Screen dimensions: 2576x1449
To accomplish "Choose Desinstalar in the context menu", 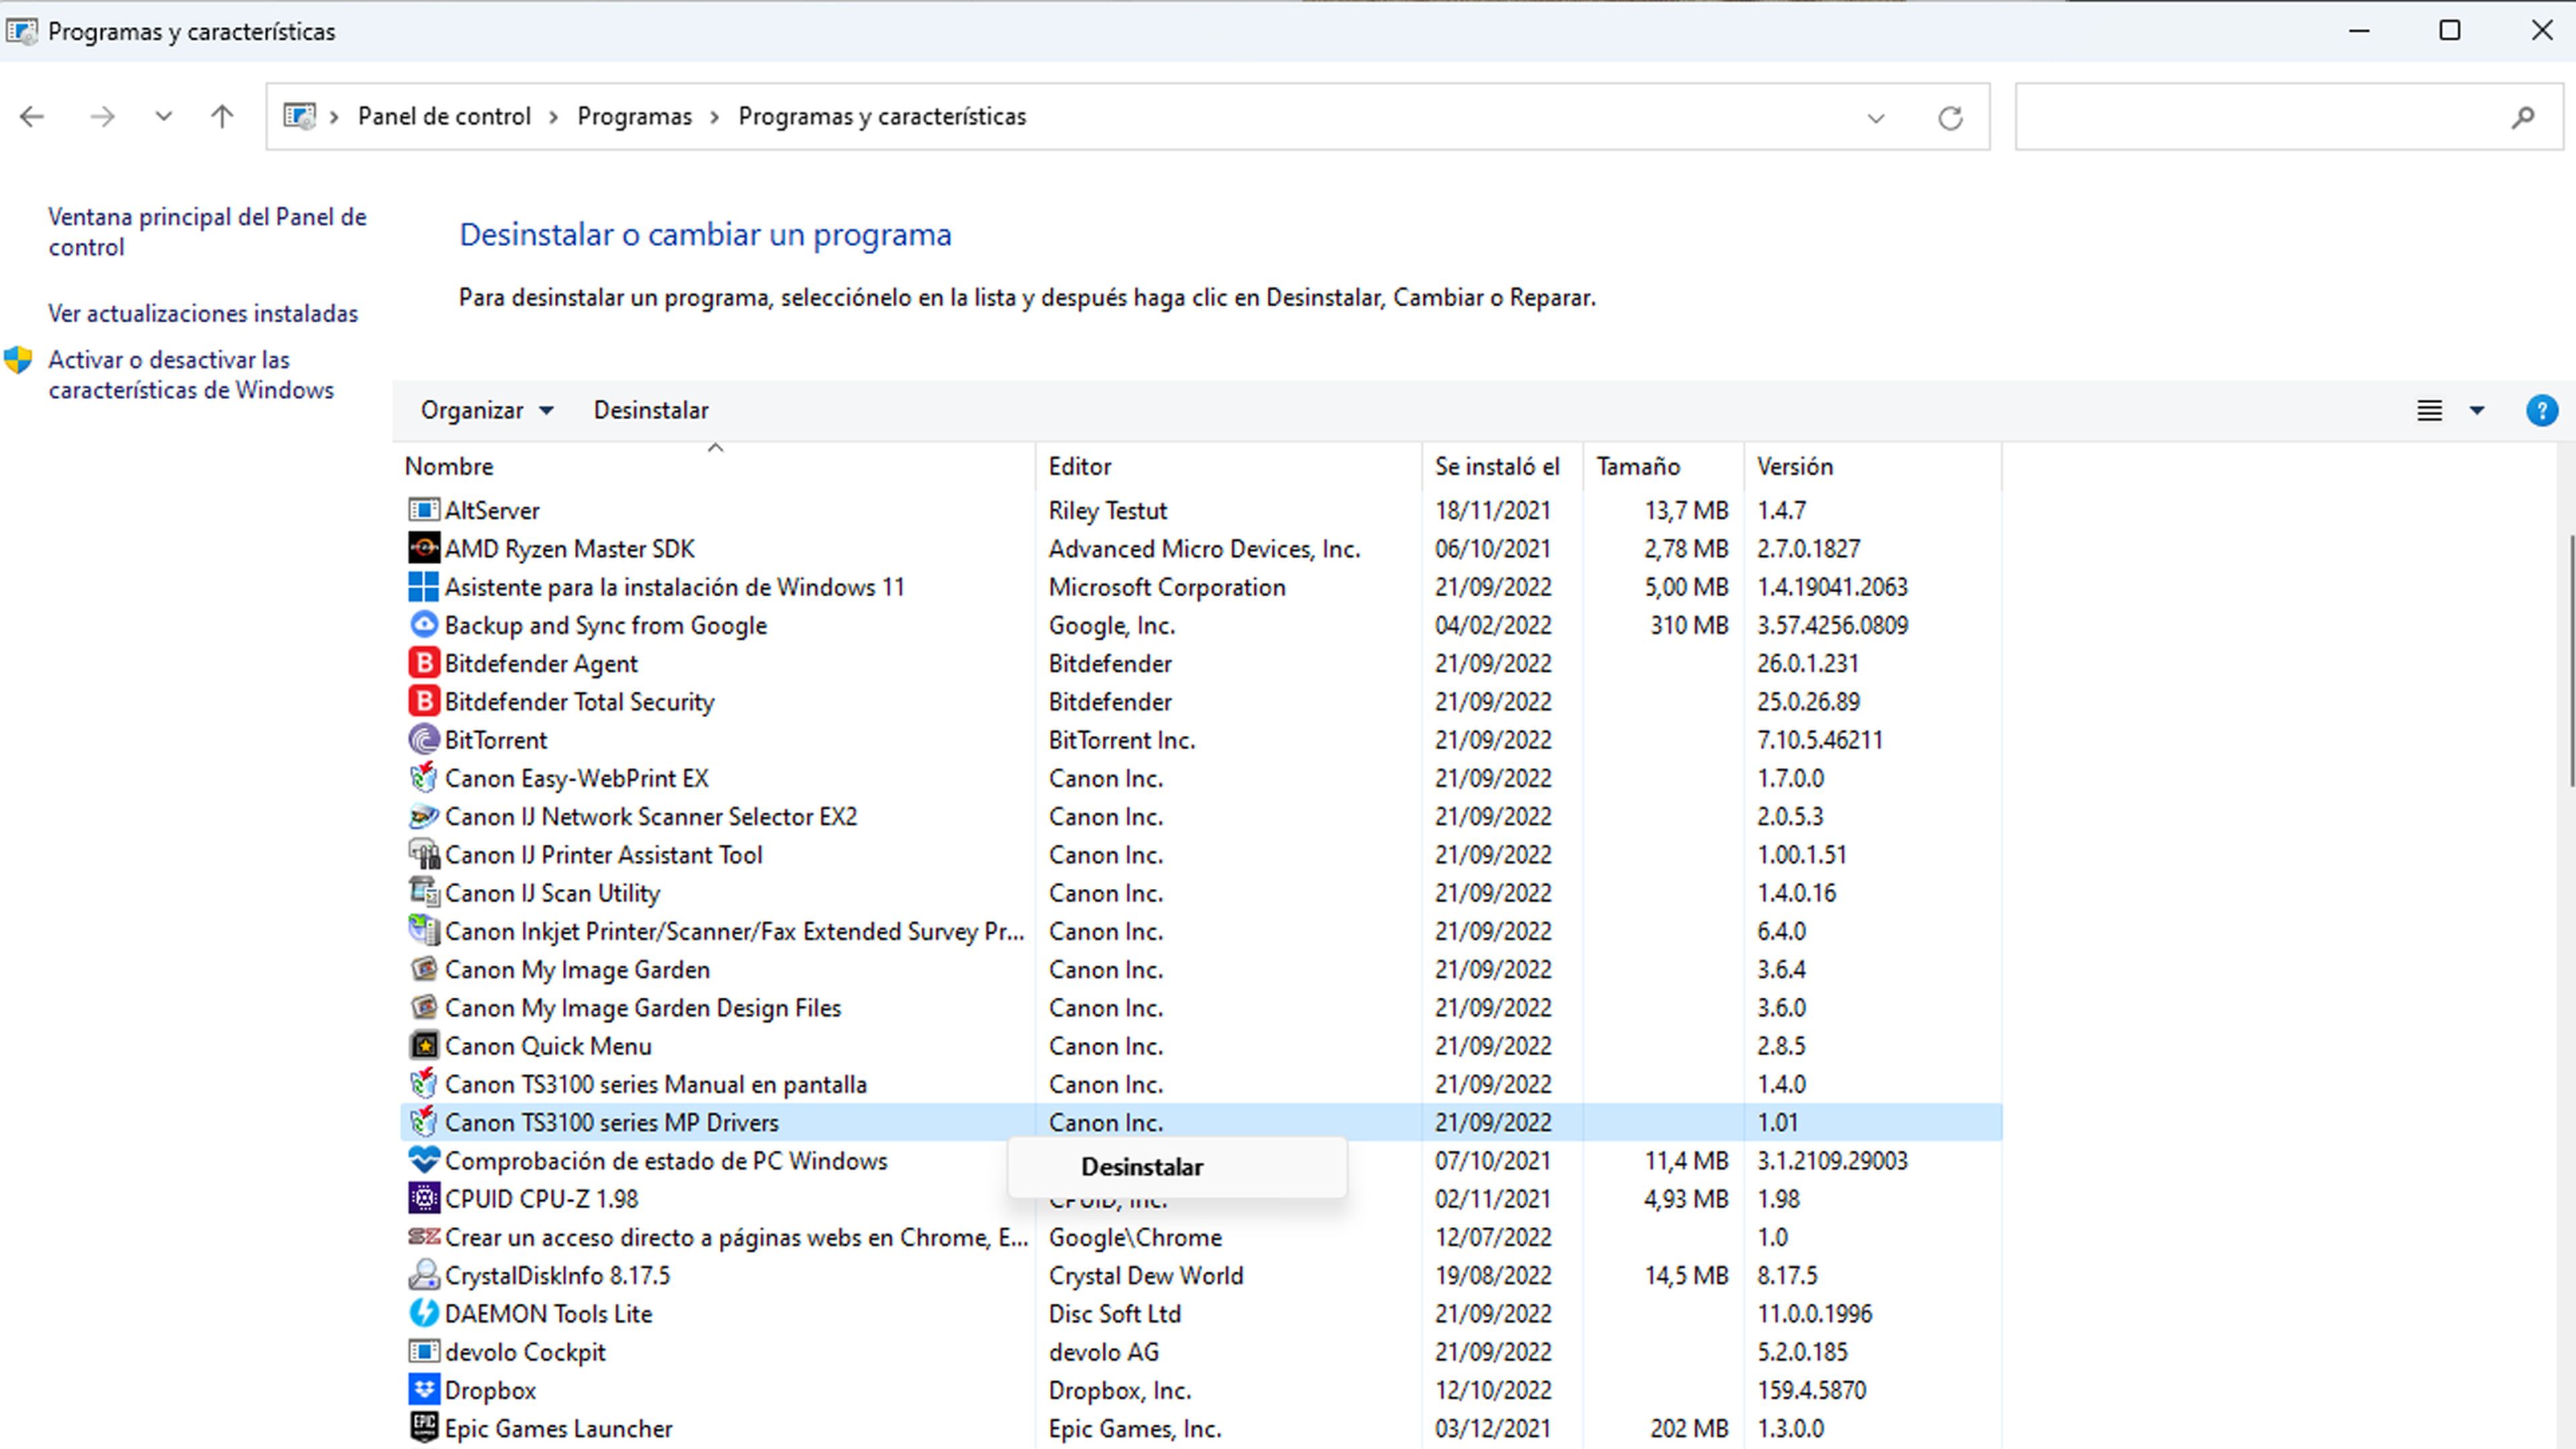I will click(x=1177, y=1167).
